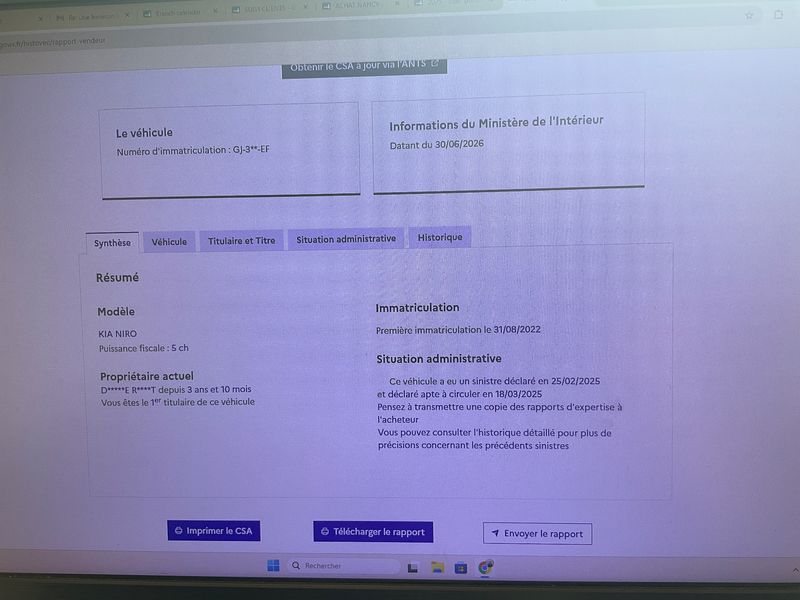
Task: Click 'déclaré apte à circuler en 18/03/2025' line
Action: [460, 394]
